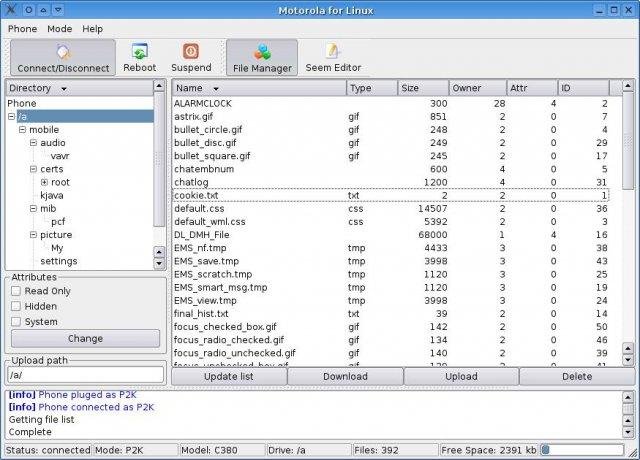
Task: Select the DL_DMH_File row
Action: [x=390, y=235]
